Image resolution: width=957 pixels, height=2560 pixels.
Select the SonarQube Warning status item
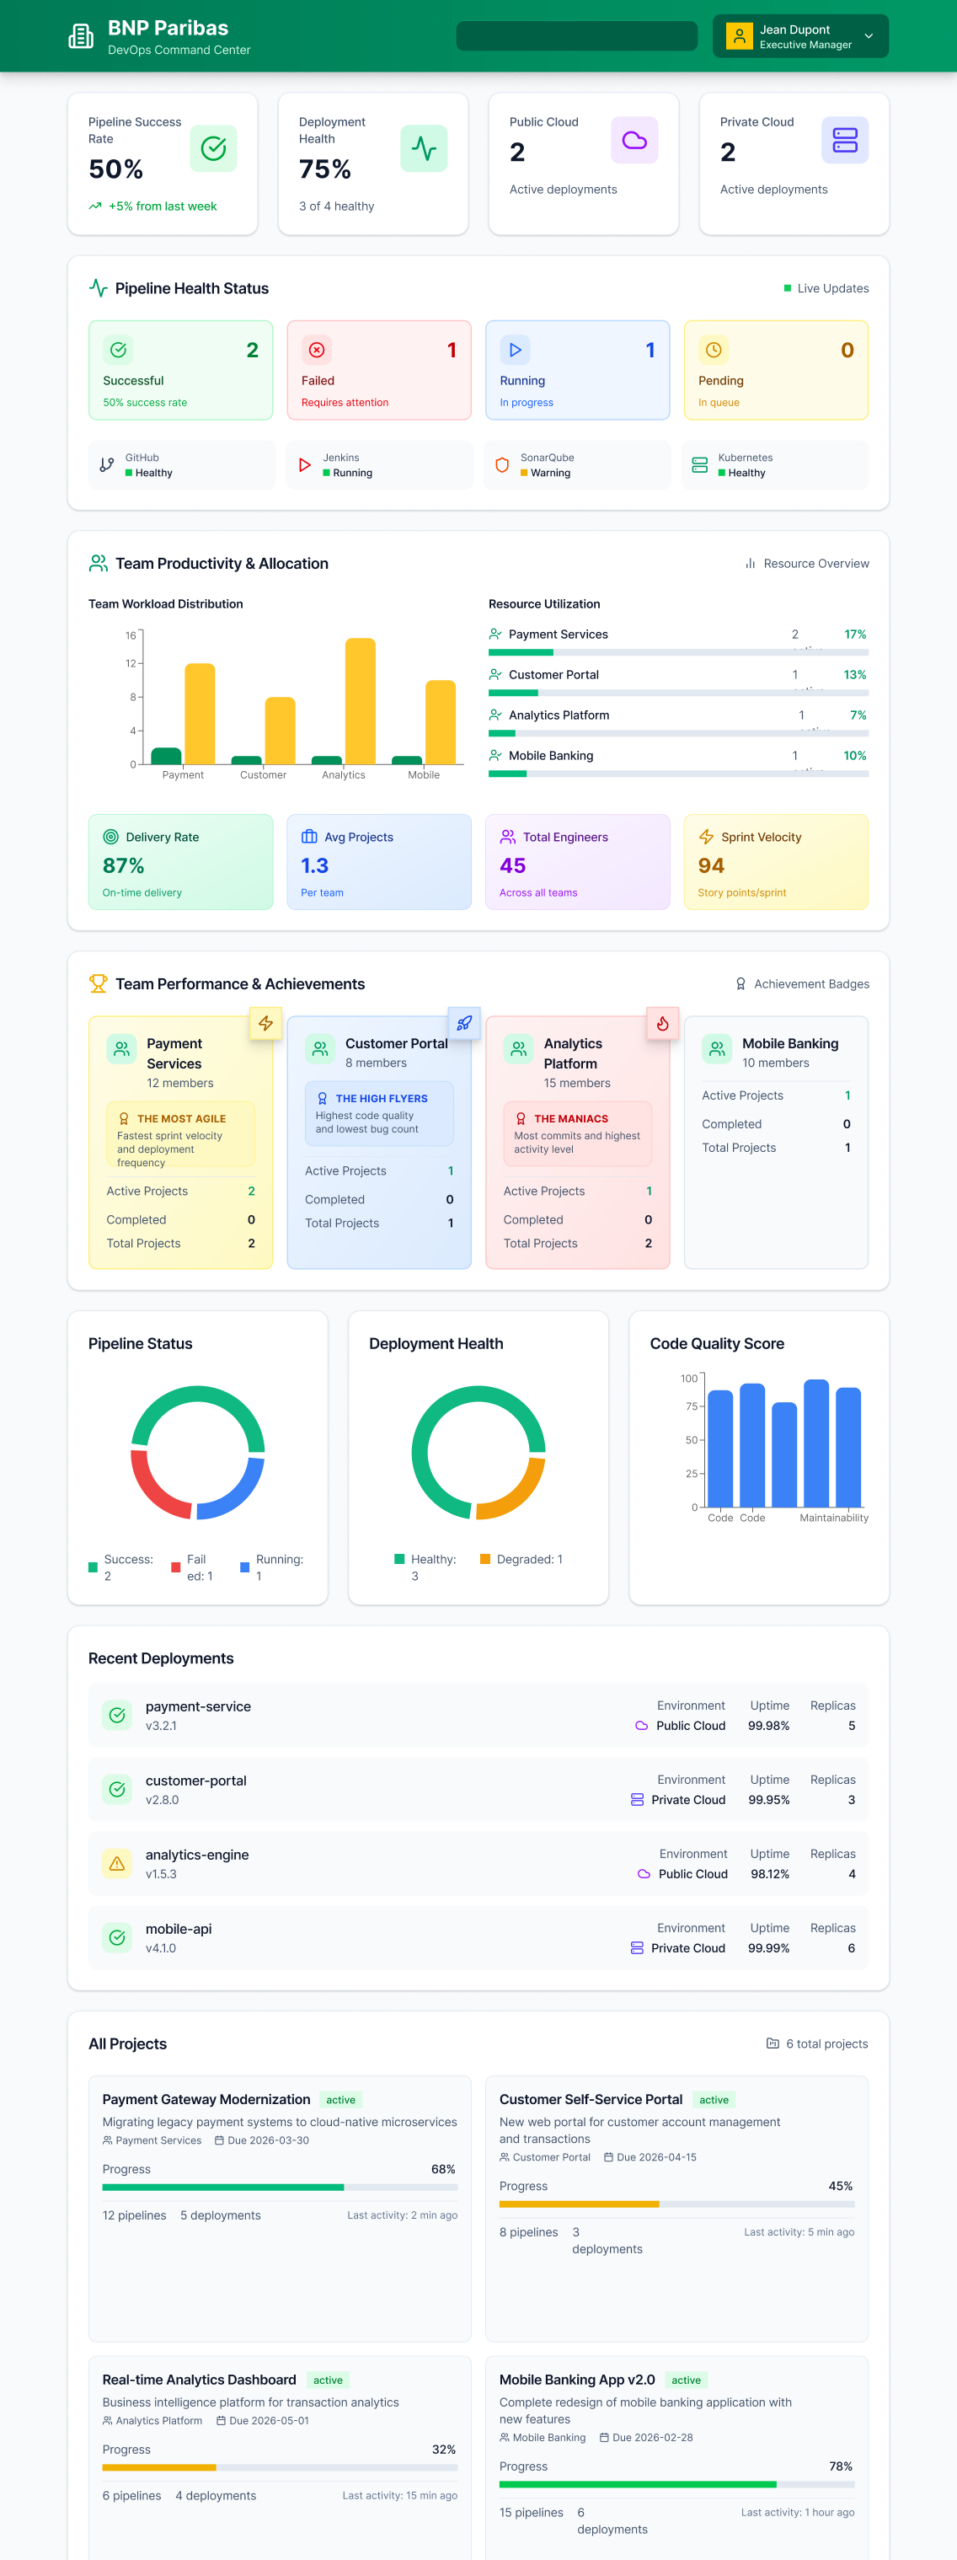click(x=577, y=465)
